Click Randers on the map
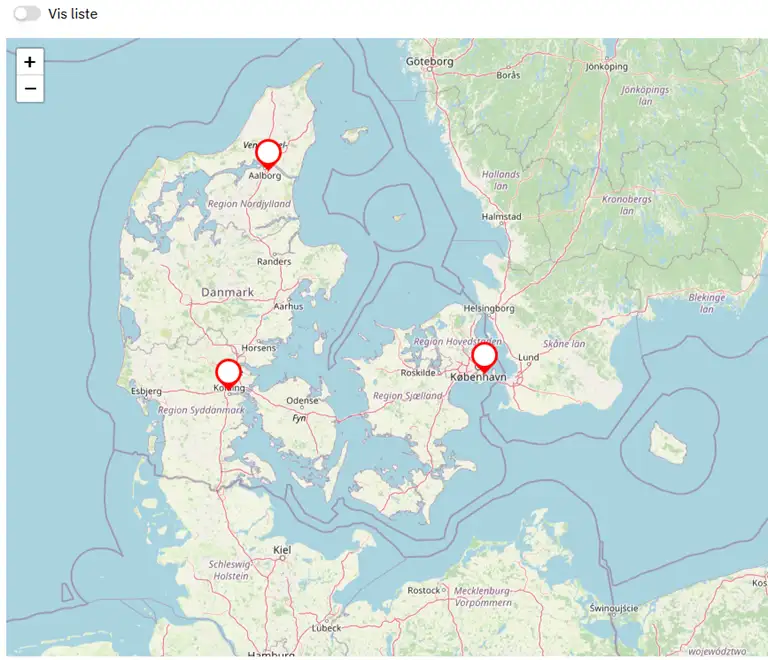Screen dimensions: 768x660 [x=274, y=262]
